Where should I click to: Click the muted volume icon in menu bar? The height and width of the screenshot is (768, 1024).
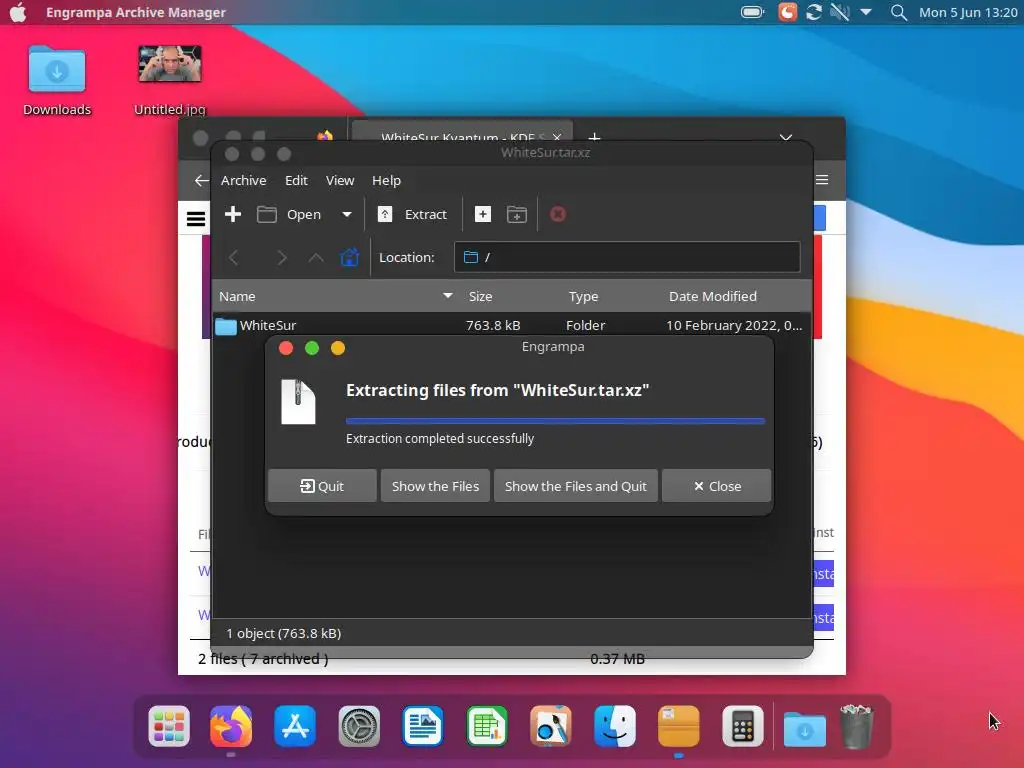[840, 12]
